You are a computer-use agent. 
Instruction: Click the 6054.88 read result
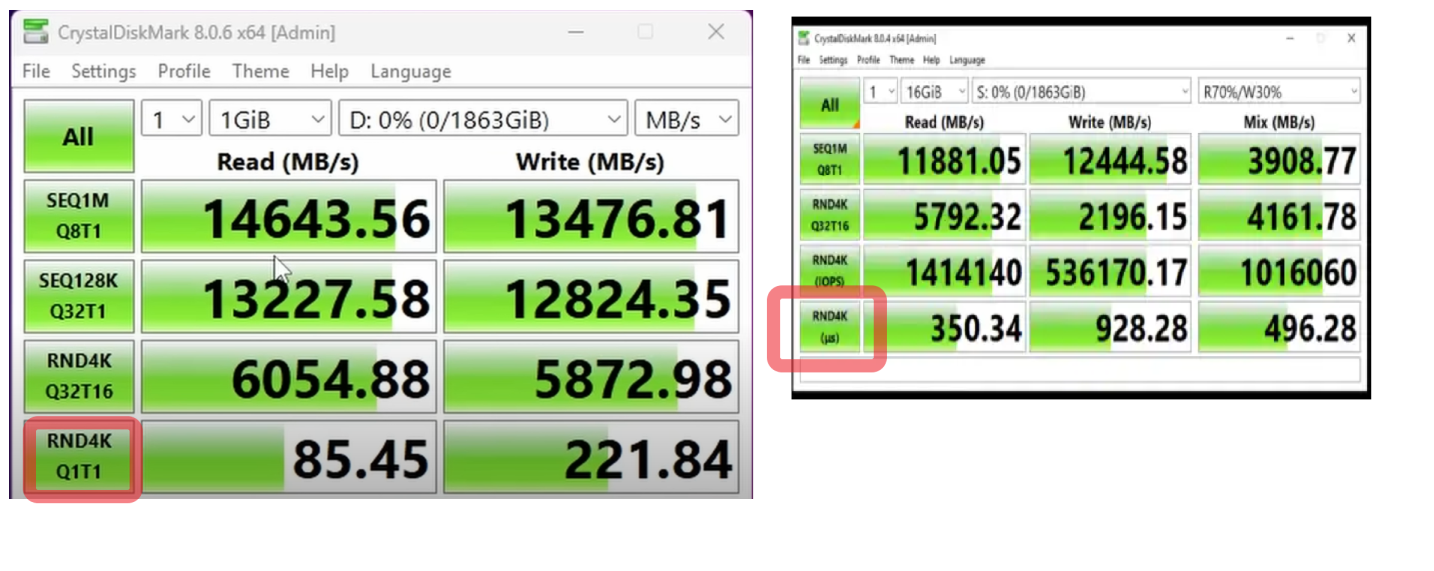click(x=288, y=376)
